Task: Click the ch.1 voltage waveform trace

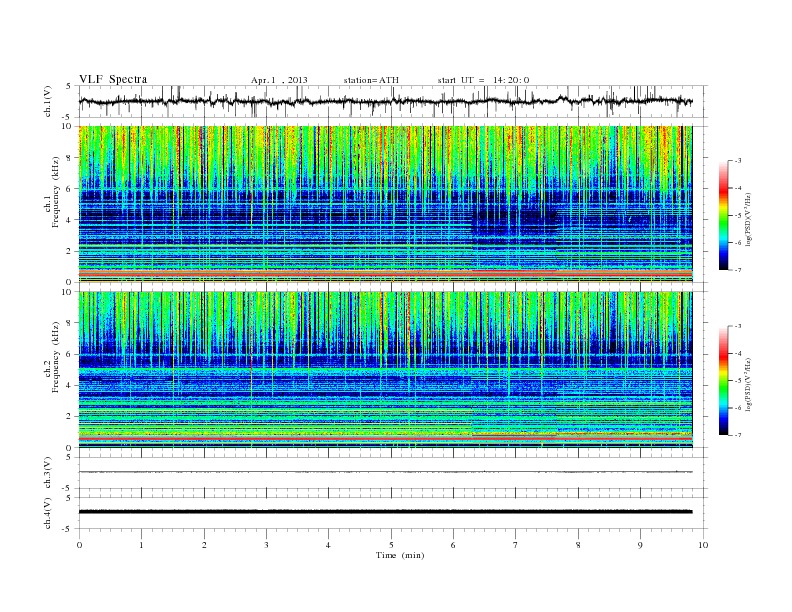Action: [x=385, y=101]
